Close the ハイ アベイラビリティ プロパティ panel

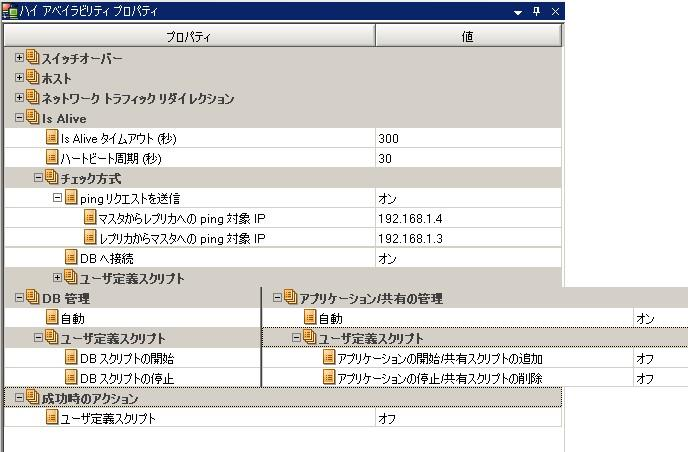click(x=555, y=11)
